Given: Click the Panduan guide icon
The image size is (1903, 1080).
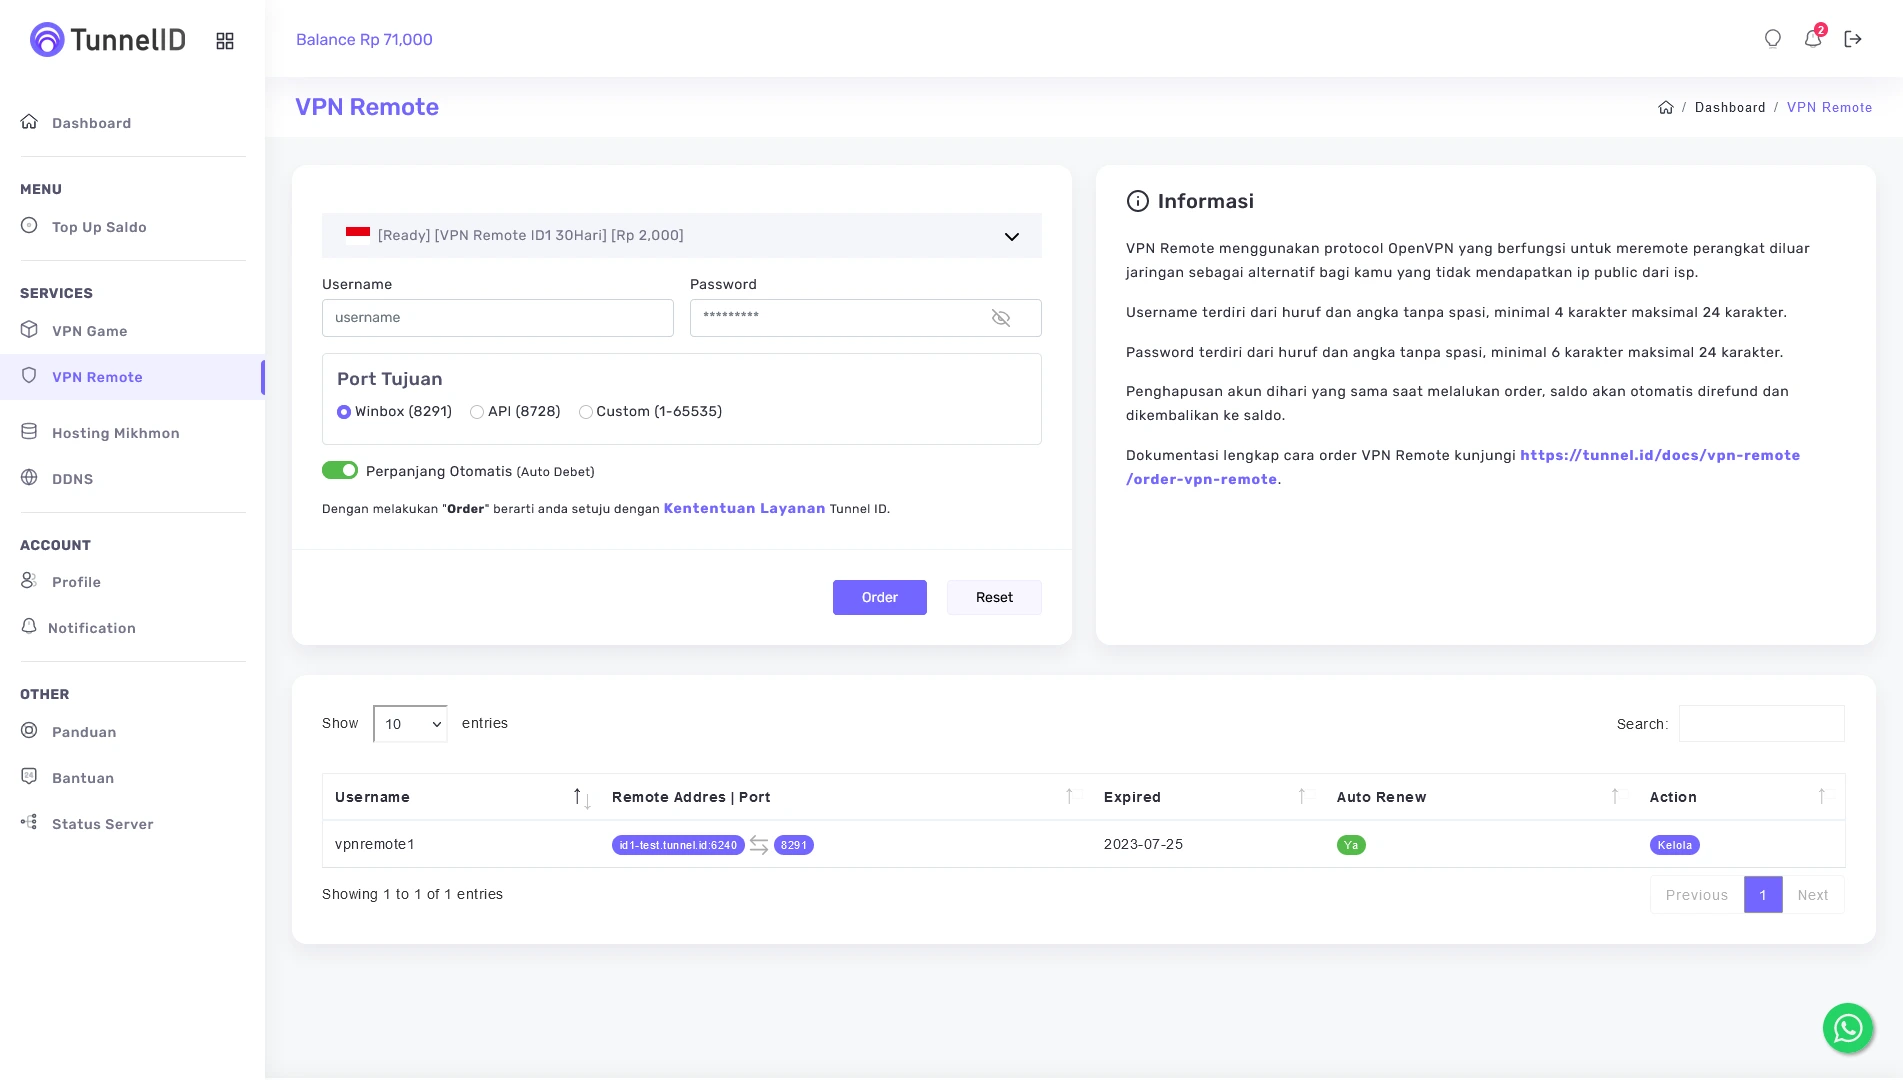Looking at the screenshot, I should pos(29,731).
